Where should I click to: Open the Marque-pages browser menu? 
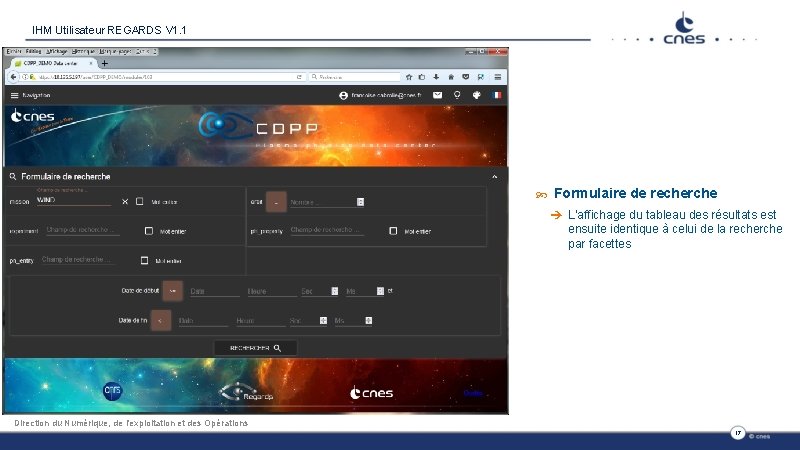115,52
